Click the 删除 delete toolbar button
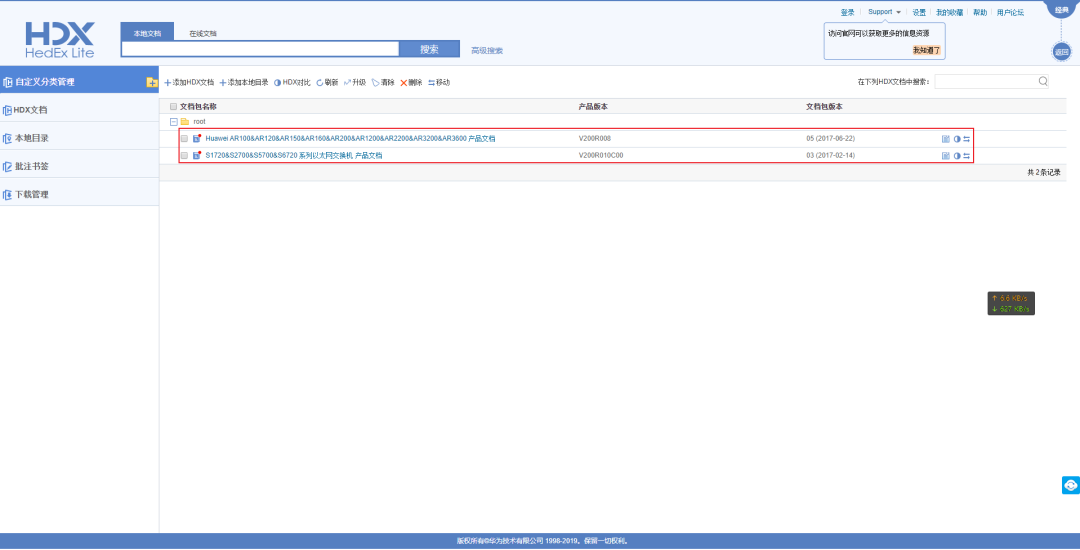The image size is (1080, 550). coord(411,83)
